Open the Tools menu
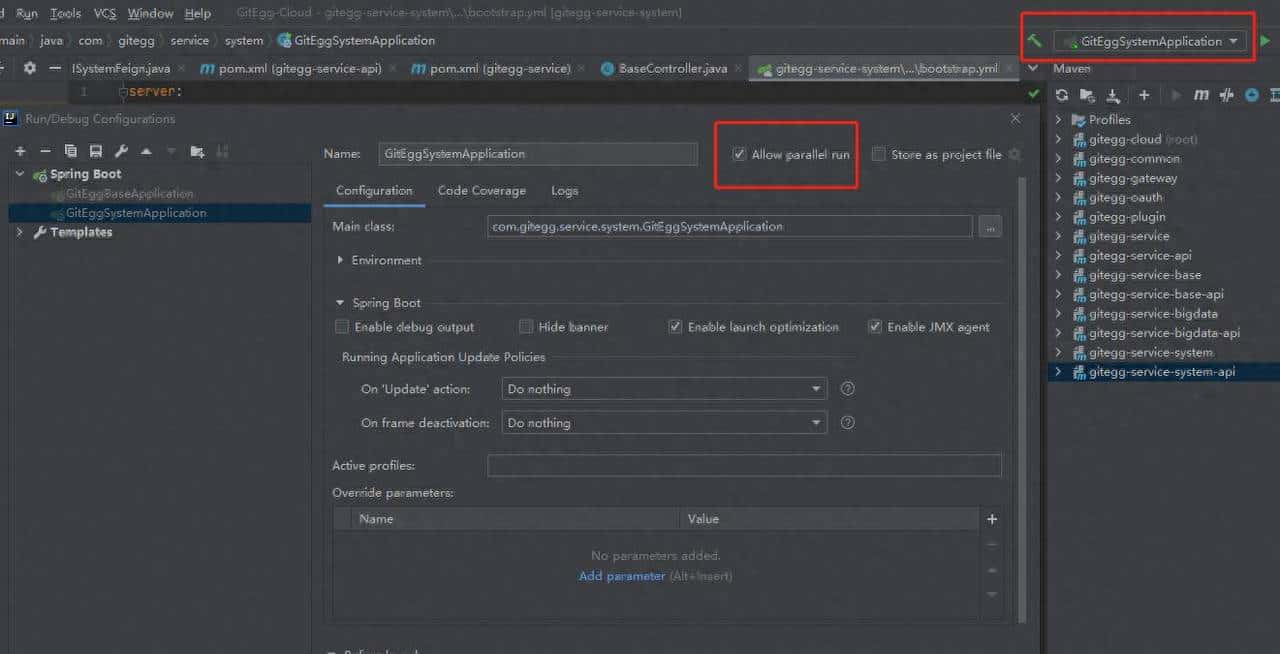 point(65,13)
